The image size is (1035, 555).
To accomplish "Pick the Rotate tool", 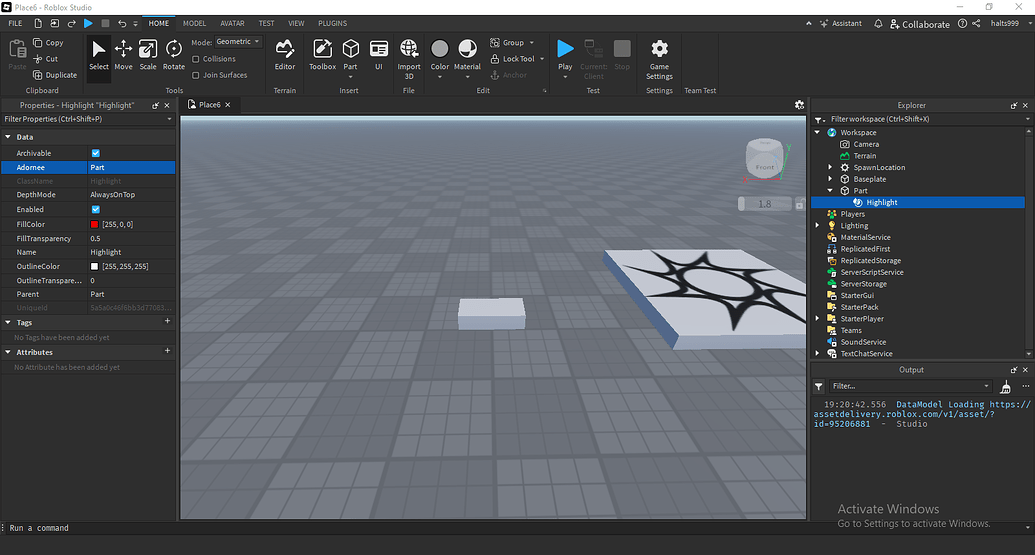I will [x=174, y=55].
